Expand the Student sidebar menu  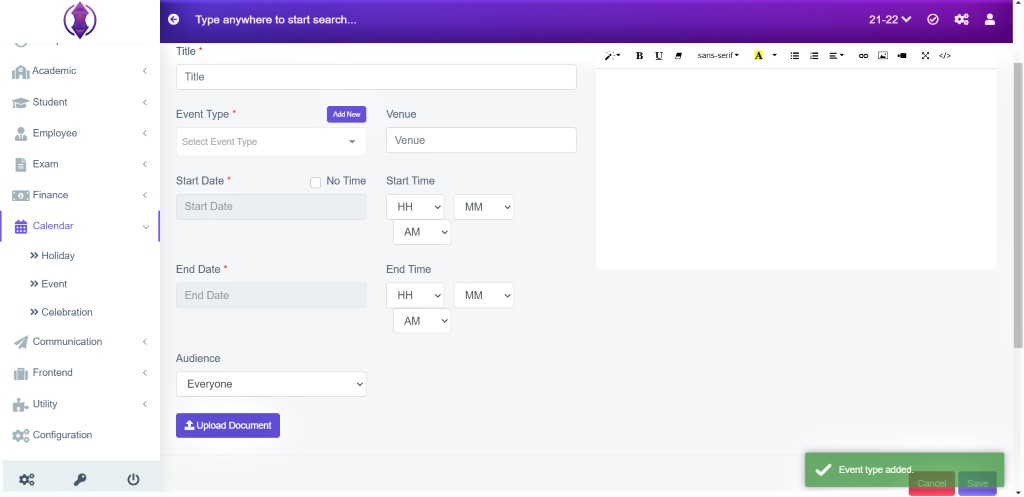pyautogui.click(x=80, y=103)
